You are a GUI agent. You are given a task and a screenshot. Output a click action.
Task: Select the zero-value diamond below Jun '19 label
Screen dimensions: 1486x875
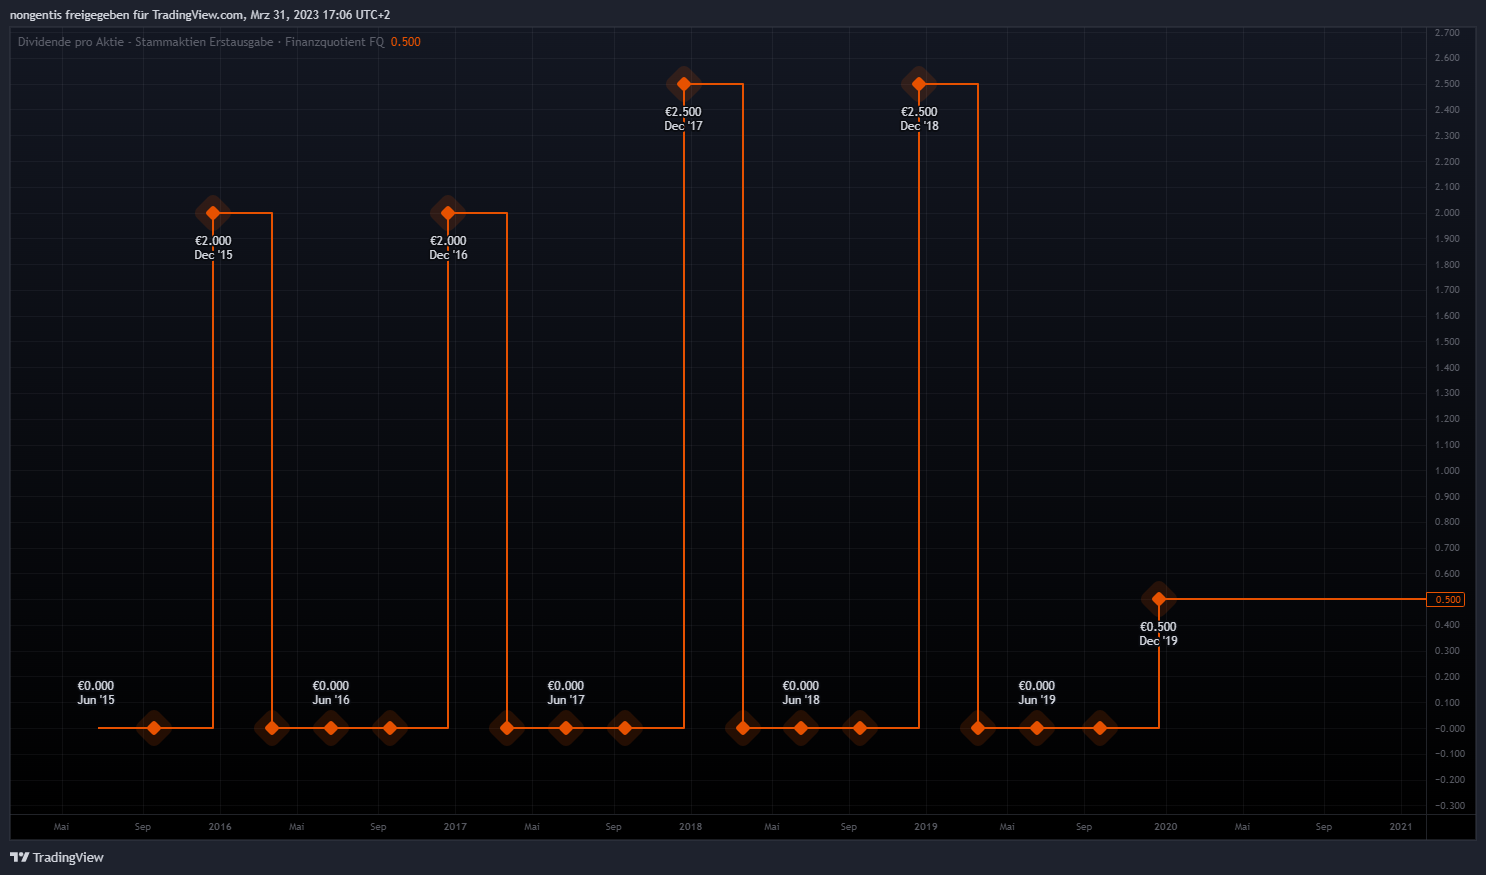pos(1037,728)
